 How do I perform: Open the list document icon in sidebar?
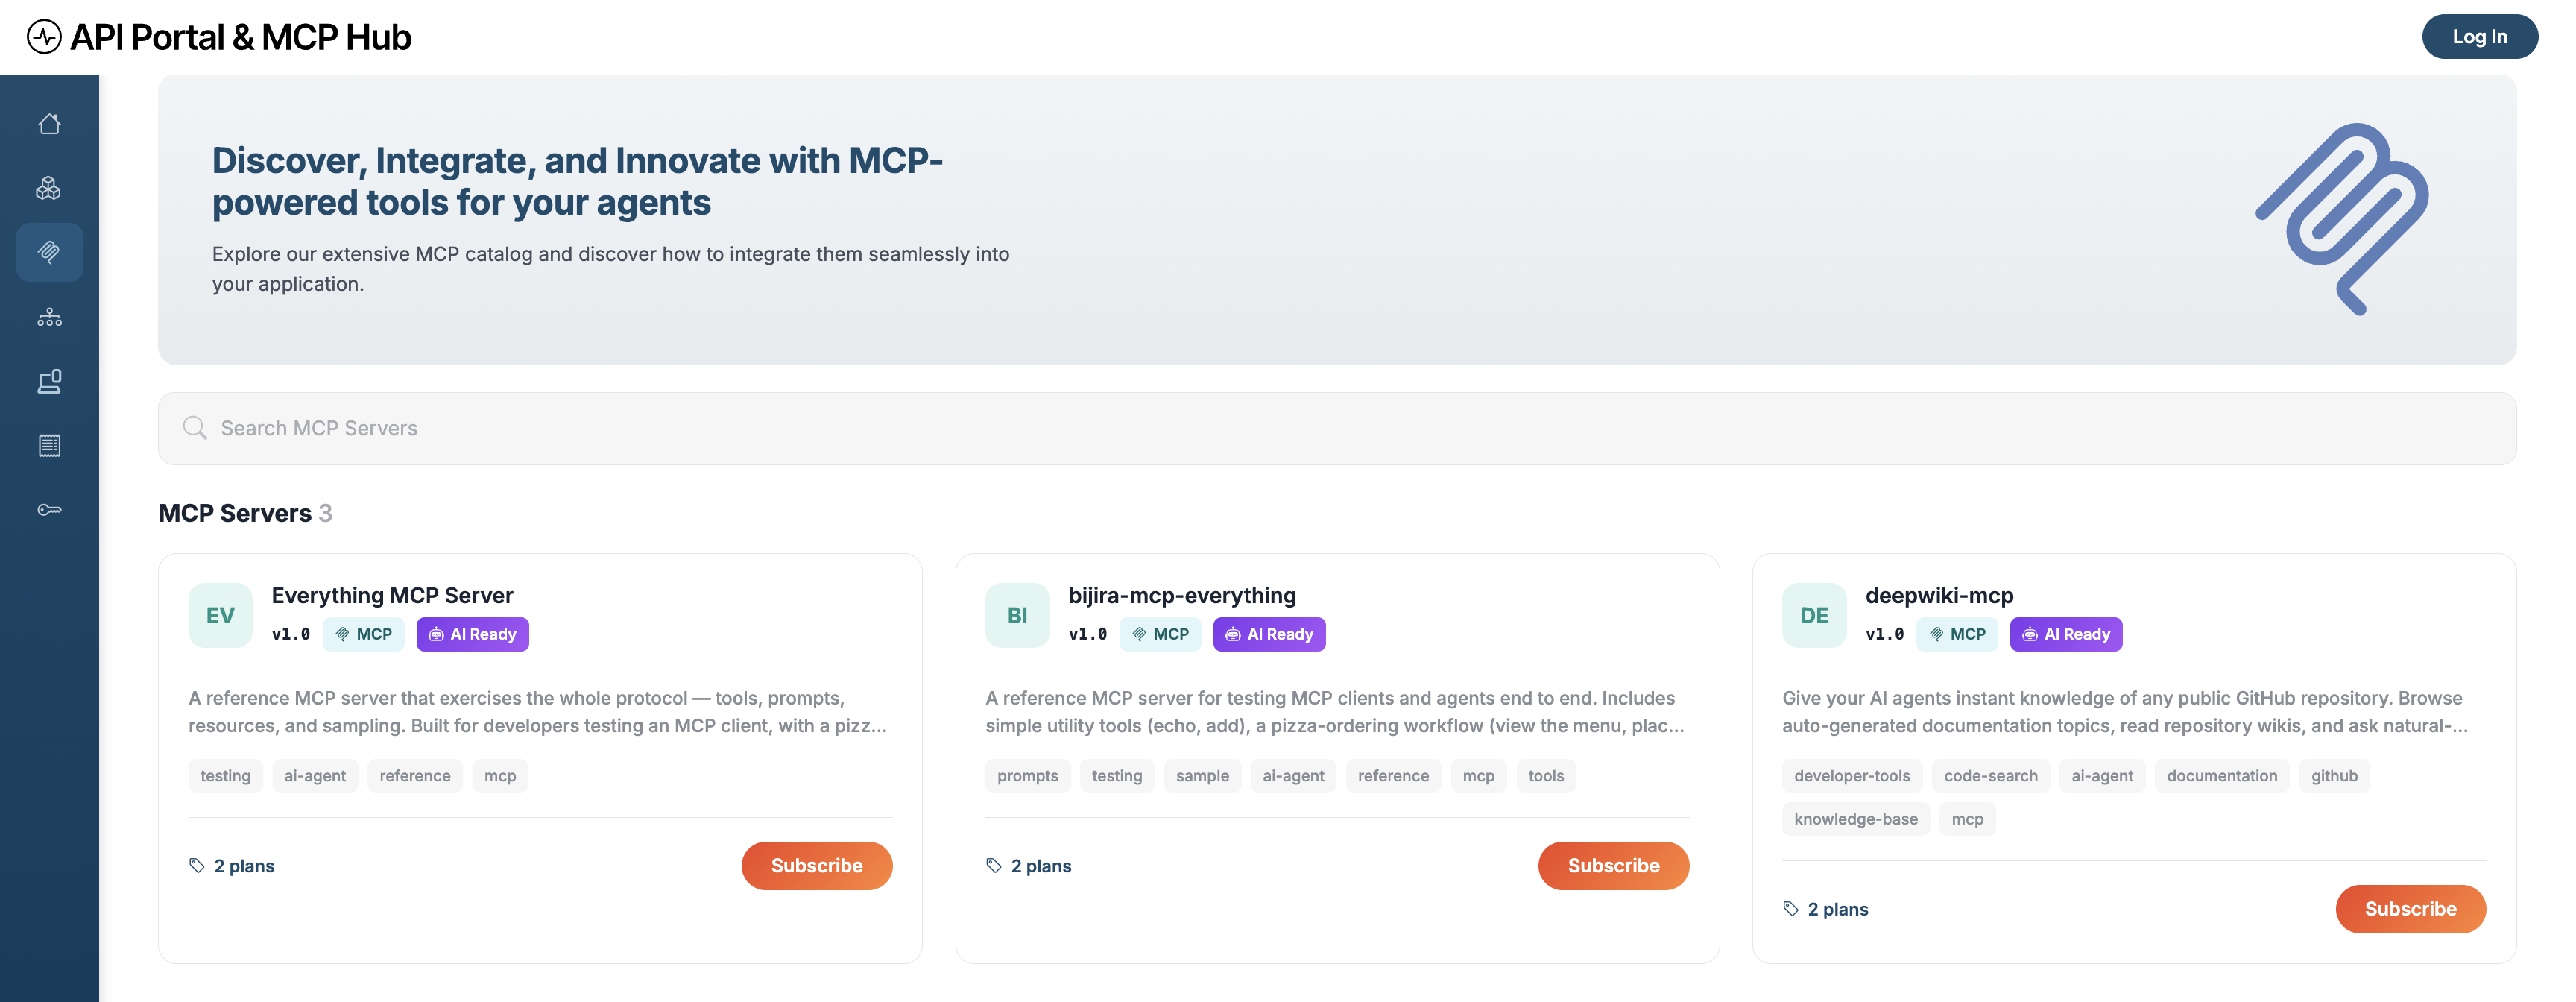(x=49, y=445)
